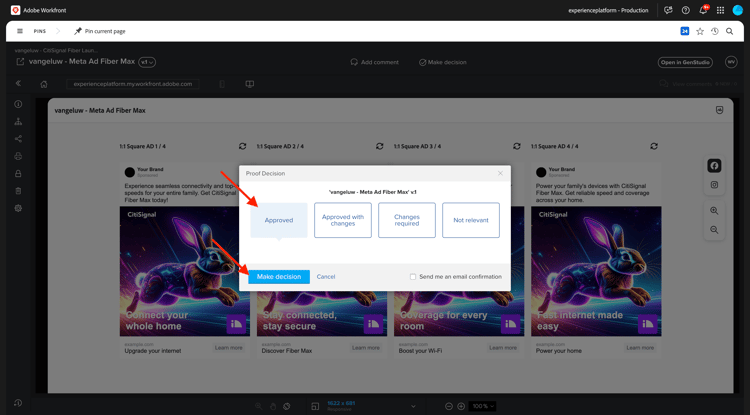
Task: Select the Approved decision option
Action: [x=279, y=220]
